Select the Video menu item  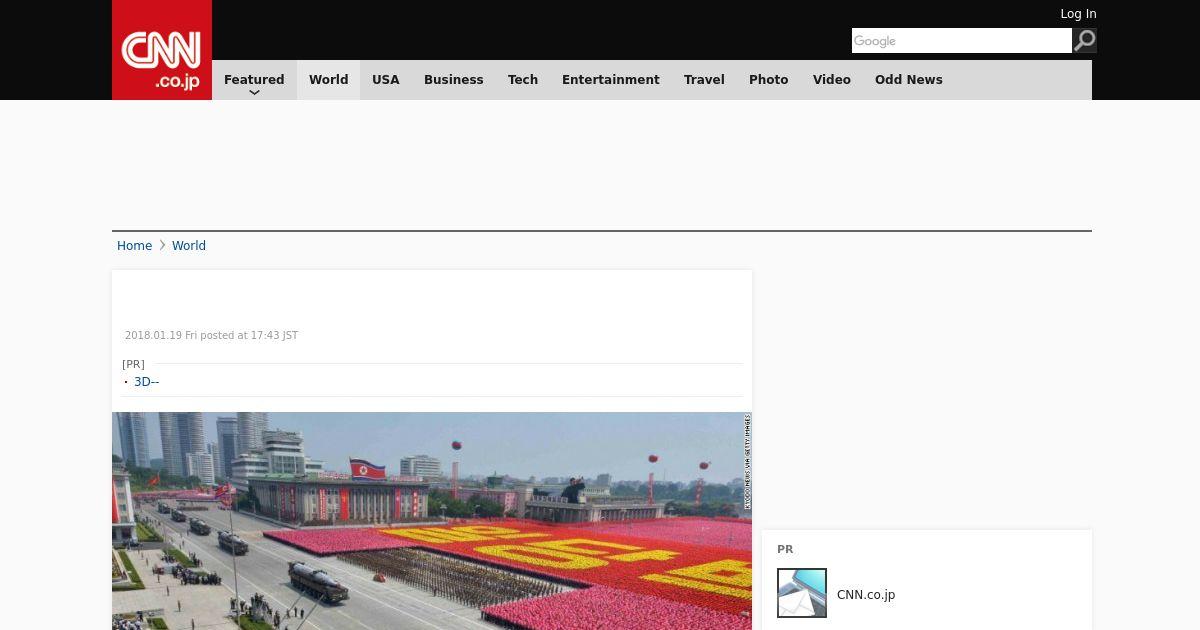pyautogui.click(x=832, y=80)
